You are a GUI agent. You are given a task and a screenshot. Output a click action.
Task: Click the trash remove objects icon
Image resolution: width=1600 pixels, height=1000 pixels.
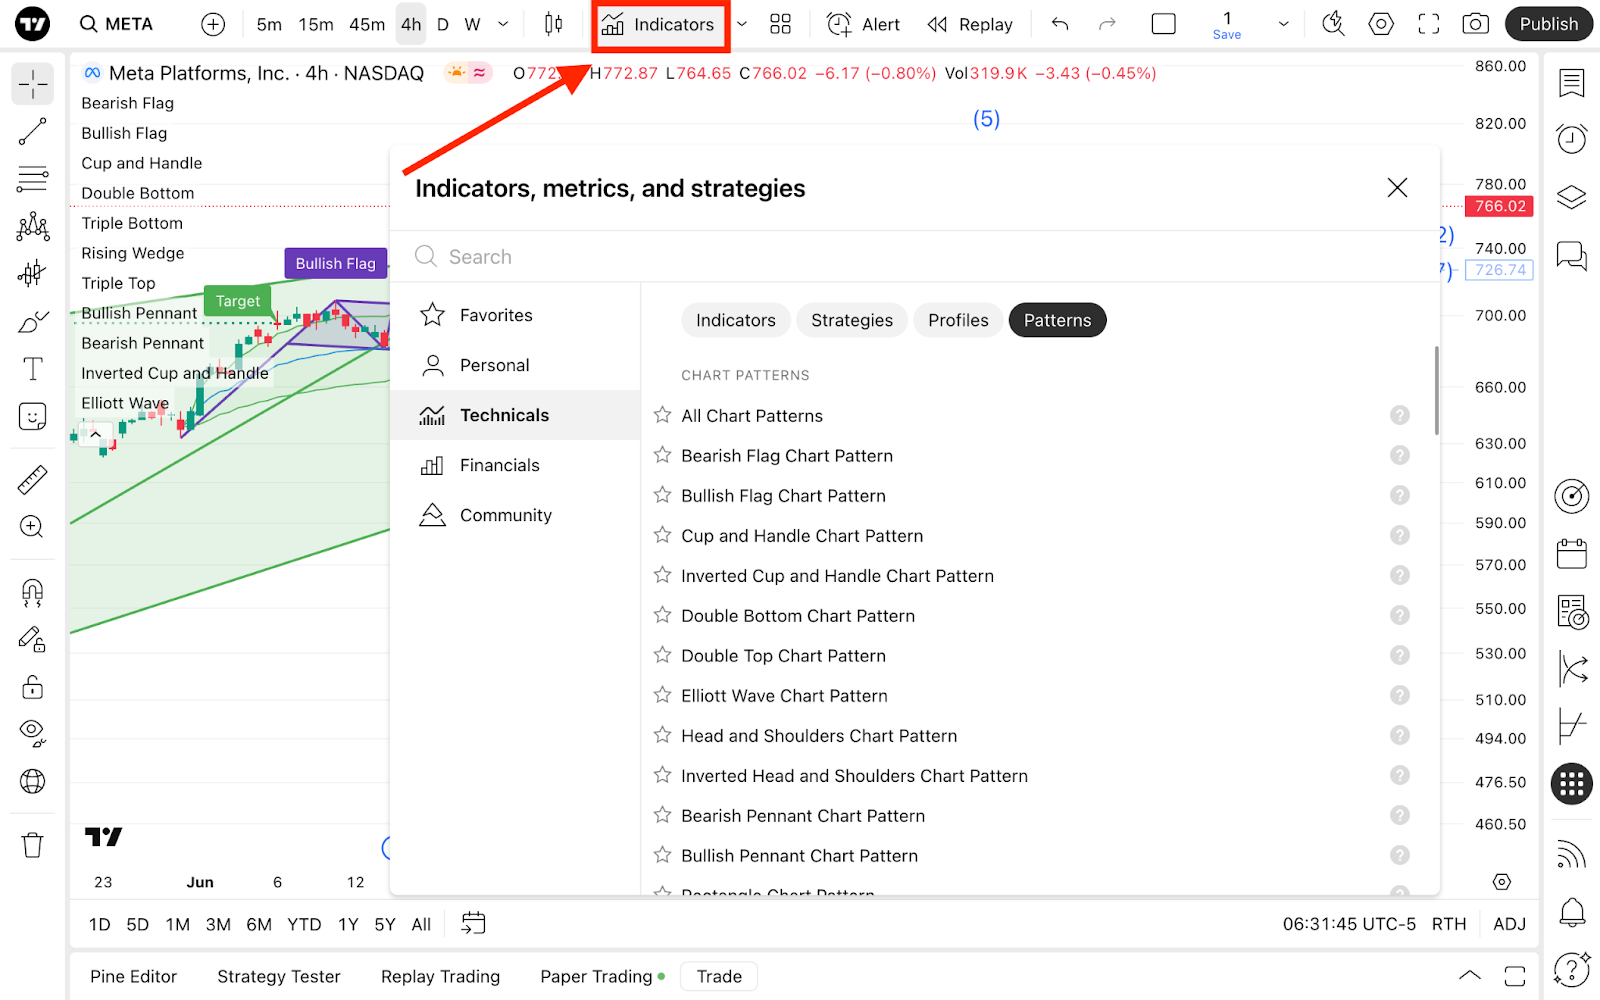click(x=32, y=846)
